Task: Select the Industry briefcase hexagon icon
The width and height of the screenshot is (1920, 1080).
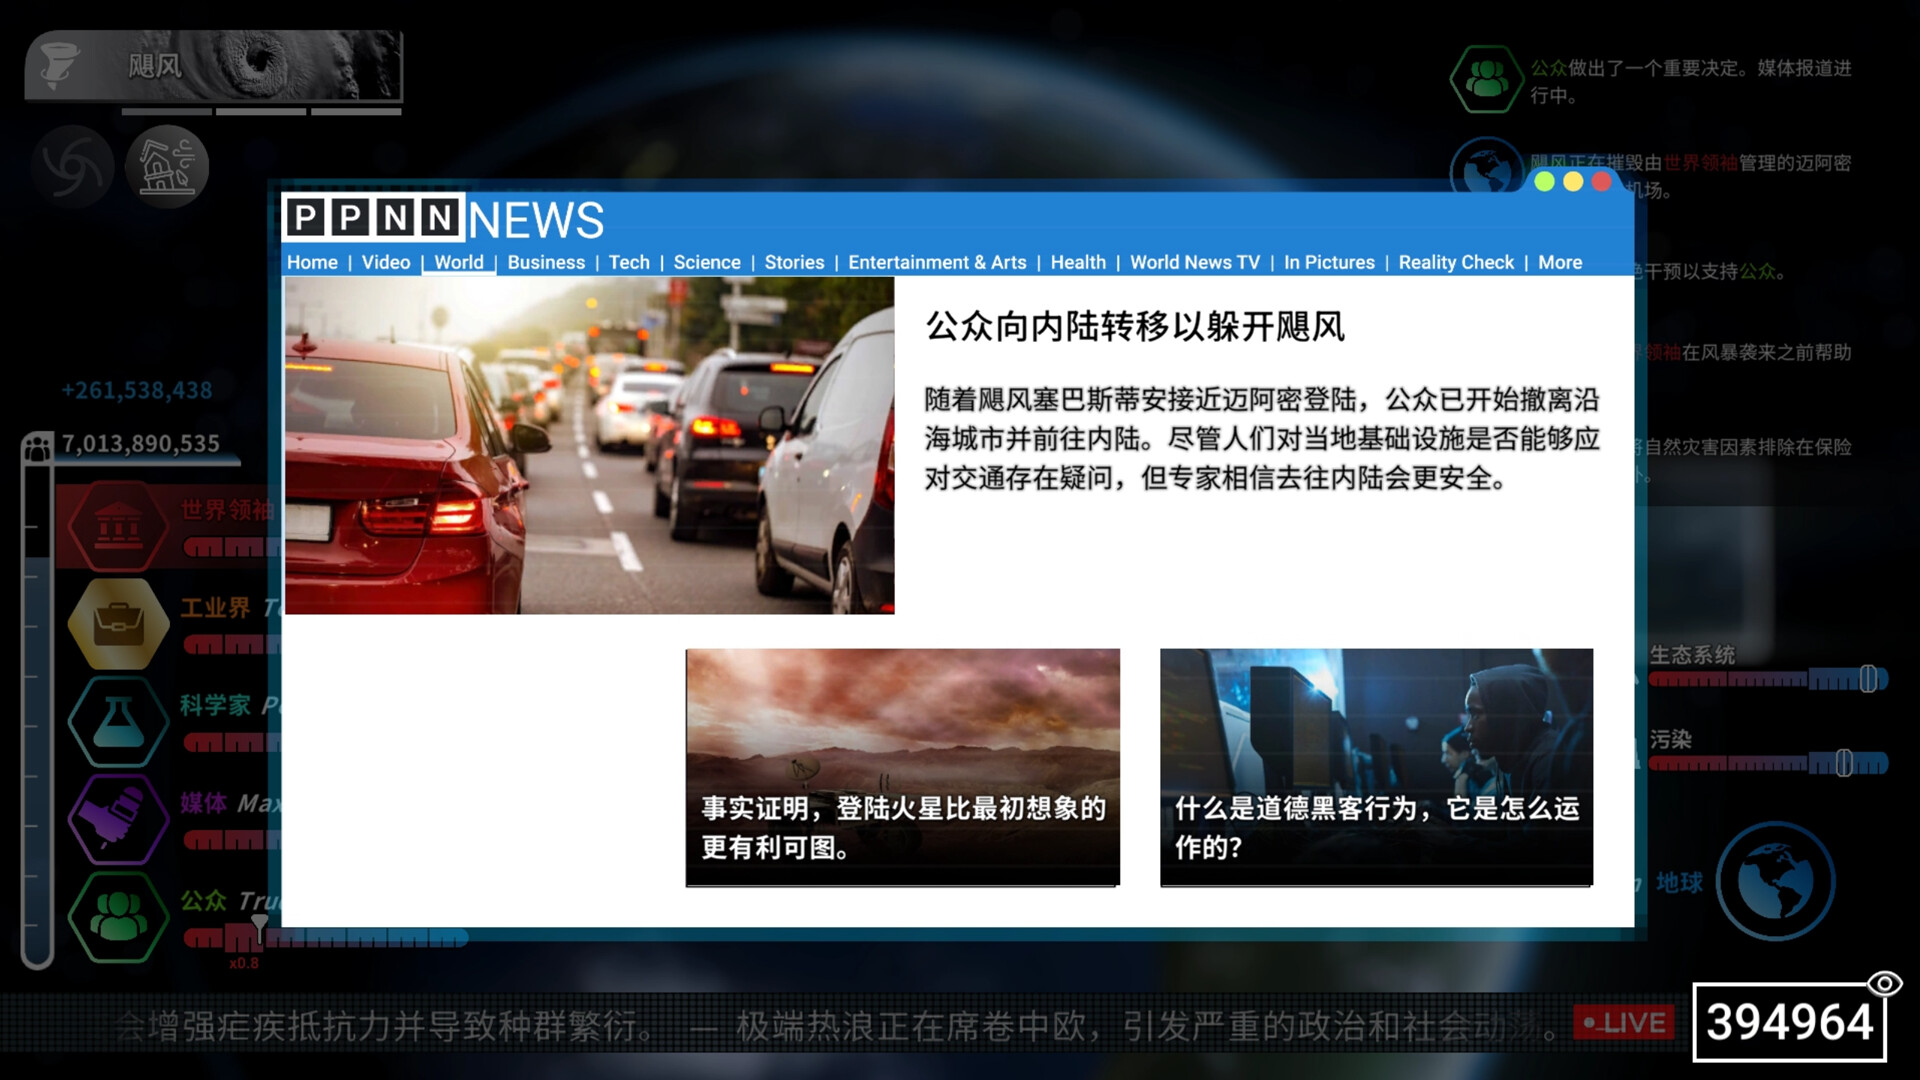Action: click(118, 623)
